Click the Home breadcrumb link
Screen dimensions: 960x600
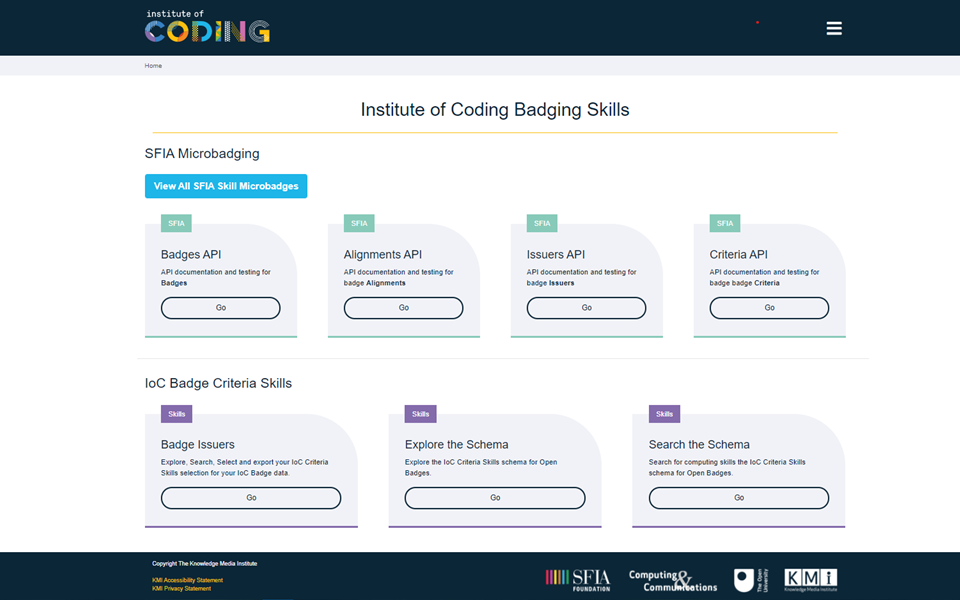(x=153, y=65)
